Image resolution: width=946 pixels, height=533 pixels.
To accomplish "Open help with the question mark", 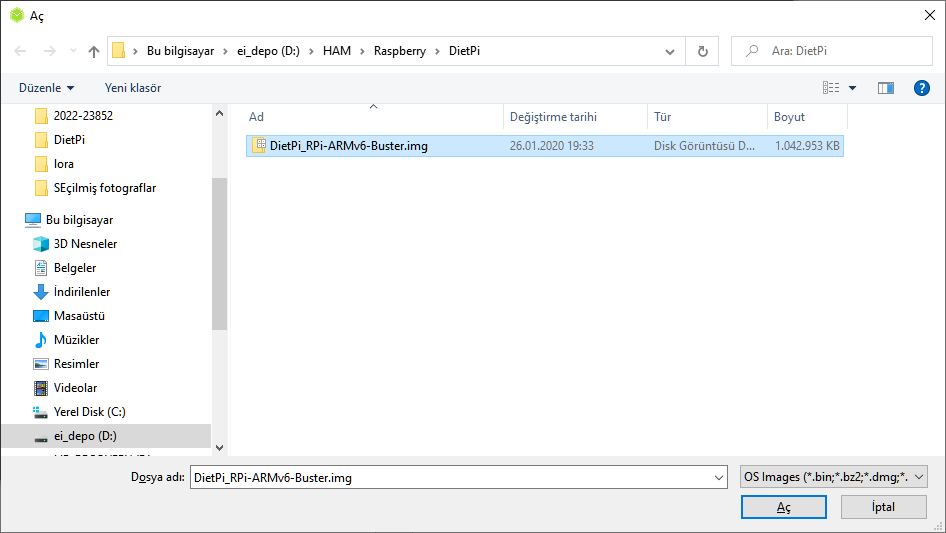I will pyautogui.click(x=921, y=88).
